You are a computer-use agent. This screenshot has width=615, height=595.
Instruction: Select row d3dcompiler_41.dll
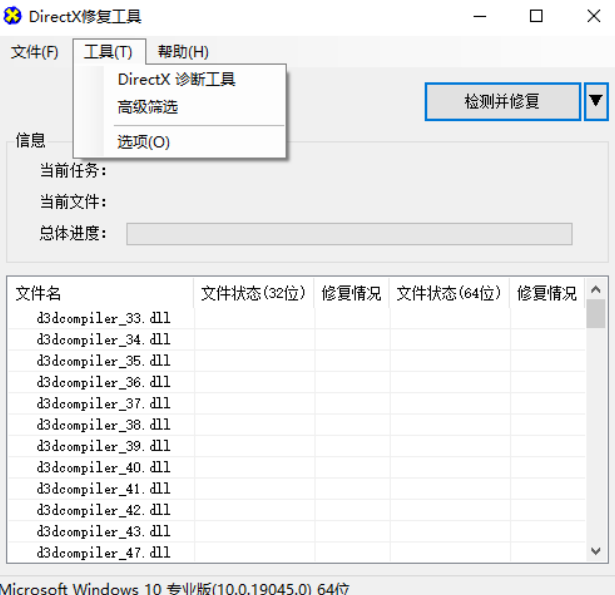coord(297,489)
